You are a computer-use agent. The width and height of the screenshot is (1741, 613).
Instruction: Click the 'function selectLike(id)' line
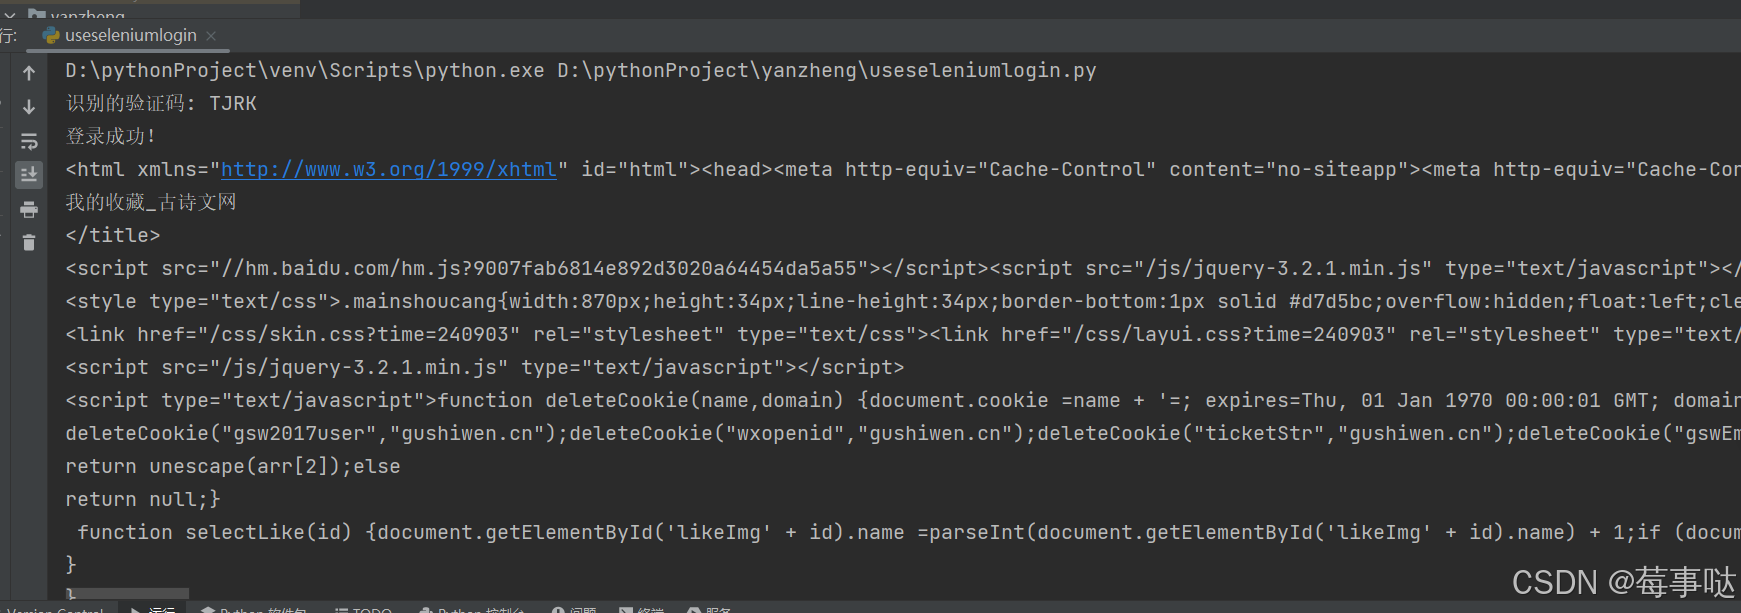[x=909, y=532]
